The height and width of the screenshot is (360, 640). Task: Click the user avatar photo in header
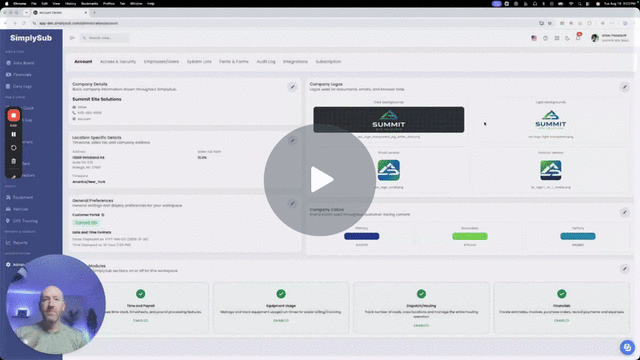point(595,38)
